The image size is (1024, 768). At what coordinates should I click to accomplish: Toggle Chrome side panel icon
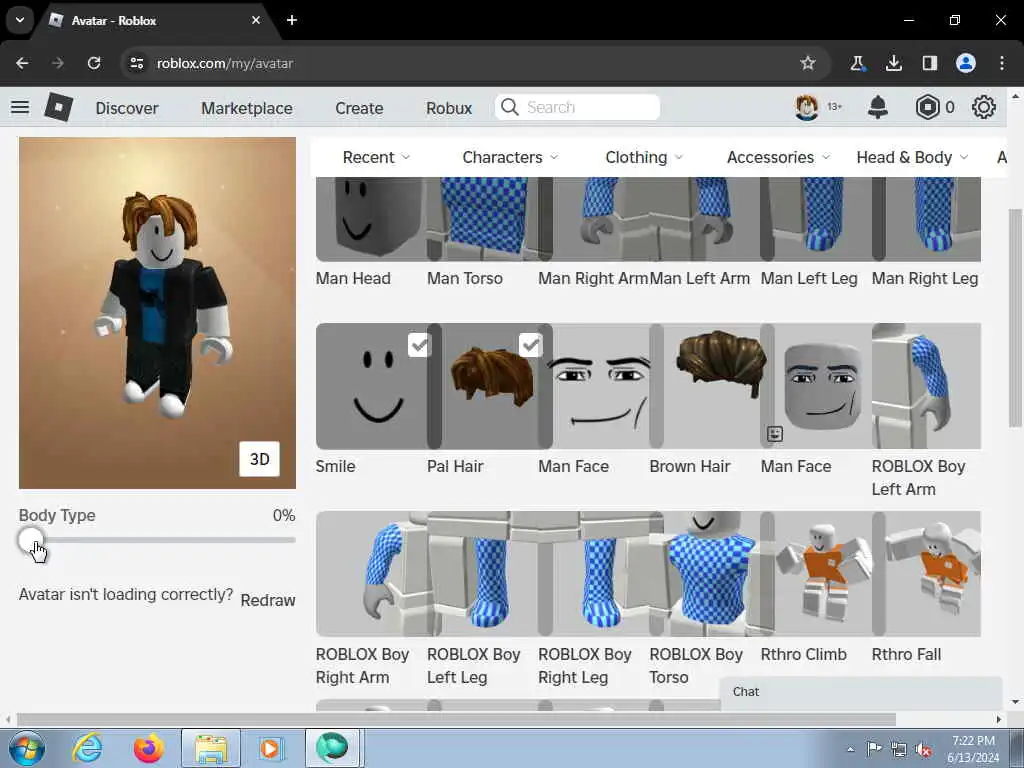[x=929, y=63]
